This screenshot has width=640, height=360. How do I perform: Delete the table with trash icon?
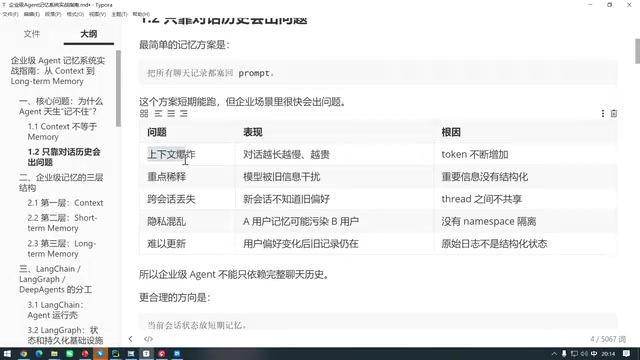[613, 113]
